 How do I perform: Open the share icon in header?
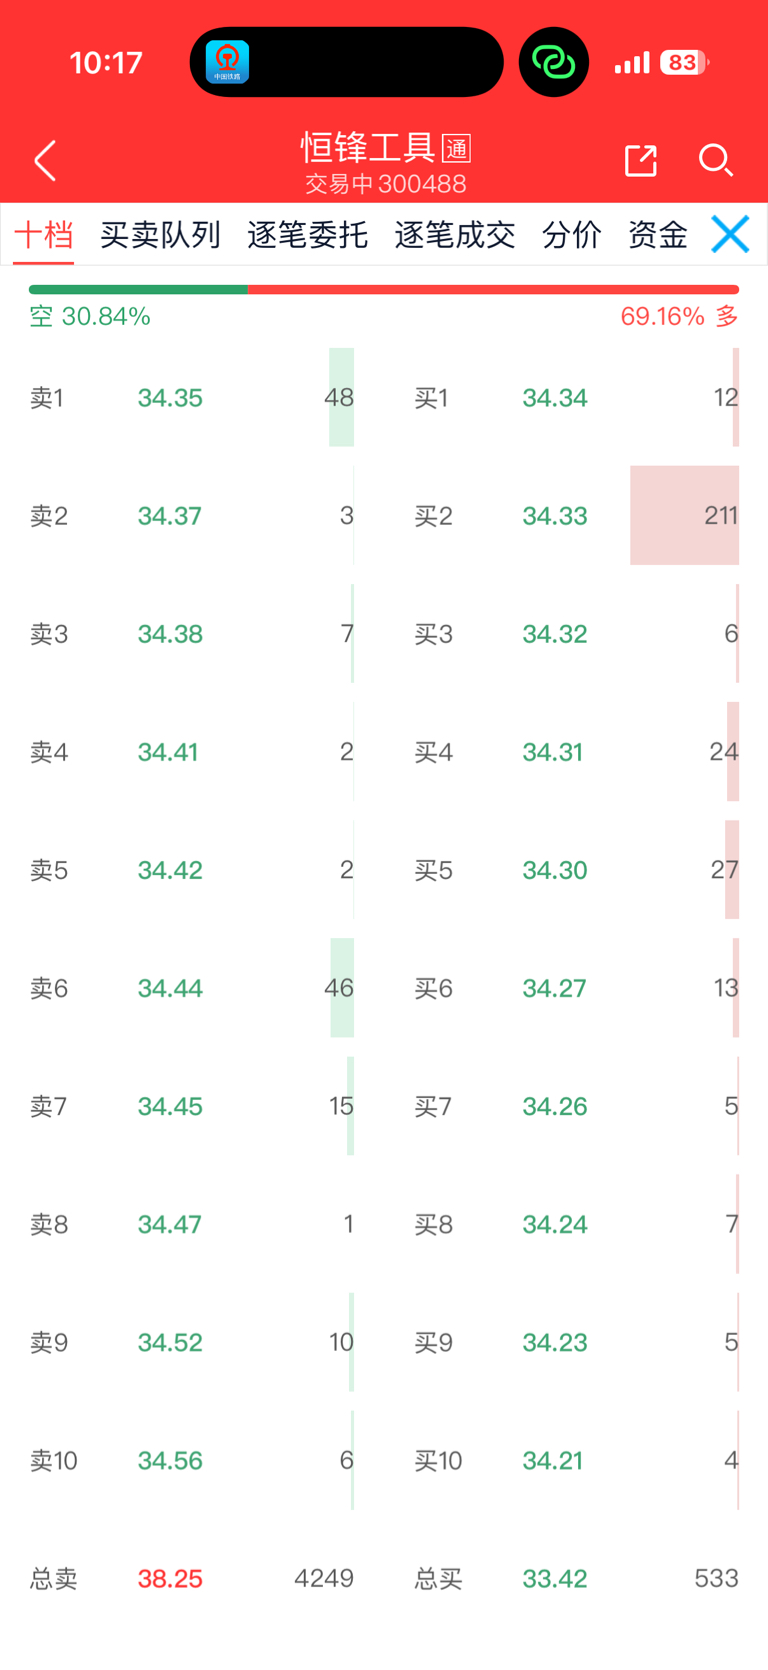coord(640,160)
